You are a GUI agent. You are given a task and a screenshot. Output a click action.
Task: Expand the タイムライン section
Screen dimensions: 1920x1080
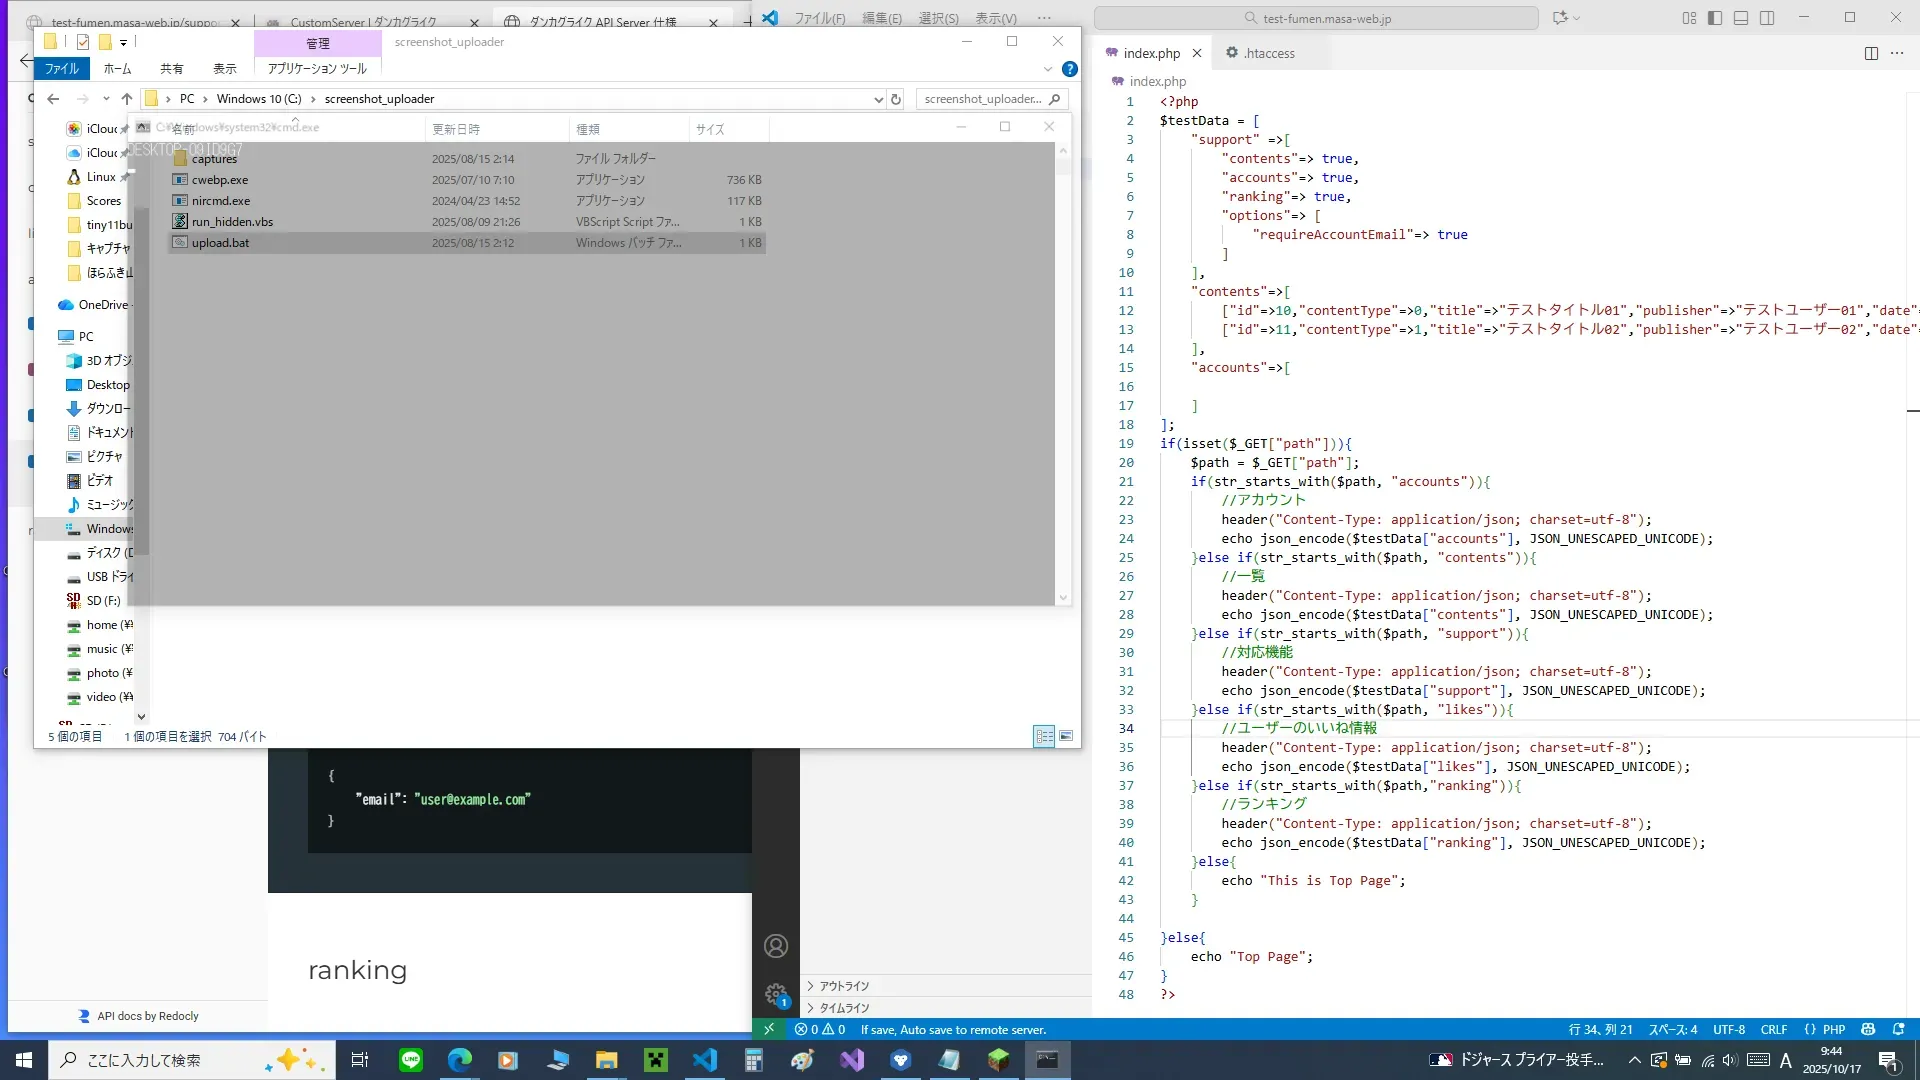(844, 1008)
